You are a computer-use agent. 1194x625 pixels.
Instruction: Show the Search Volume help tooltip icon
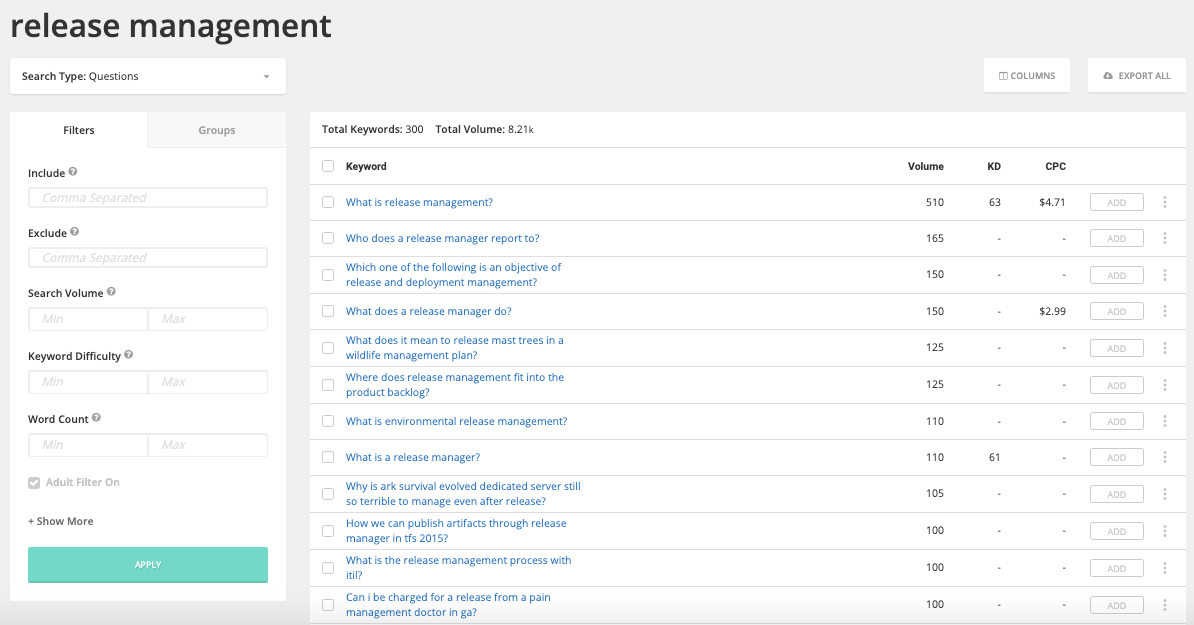111,292
